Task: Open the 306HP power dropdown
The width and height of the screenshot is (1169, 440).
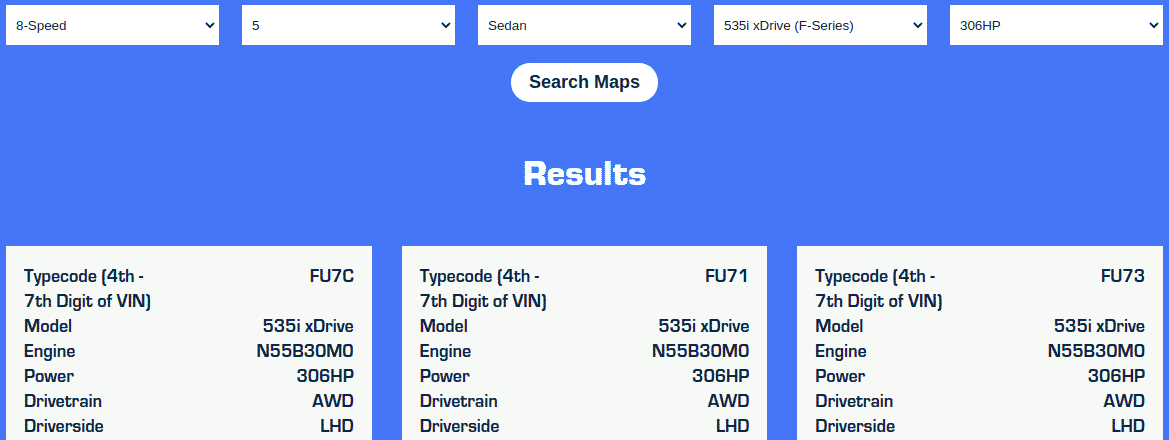Action: click(x=1056, y=25)
